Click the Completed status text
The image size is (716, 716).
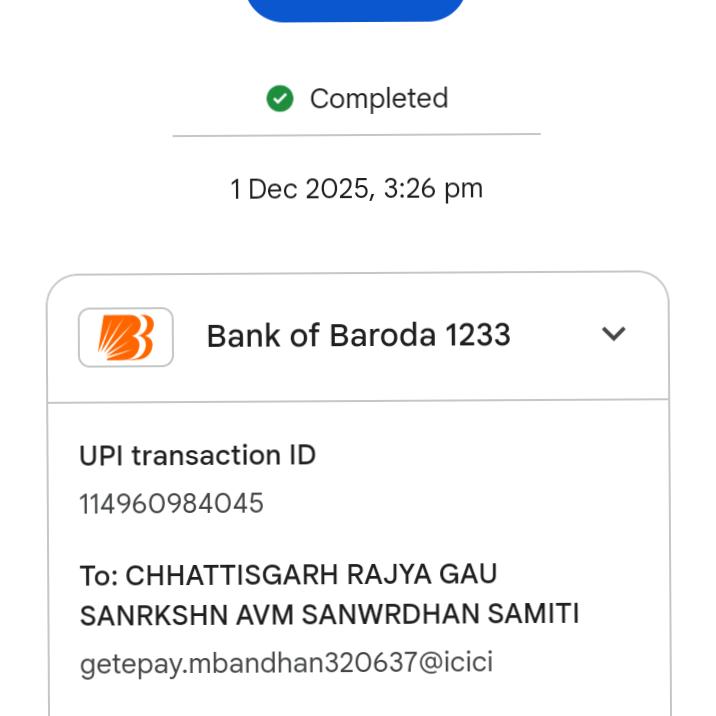[x=378, y=99]
